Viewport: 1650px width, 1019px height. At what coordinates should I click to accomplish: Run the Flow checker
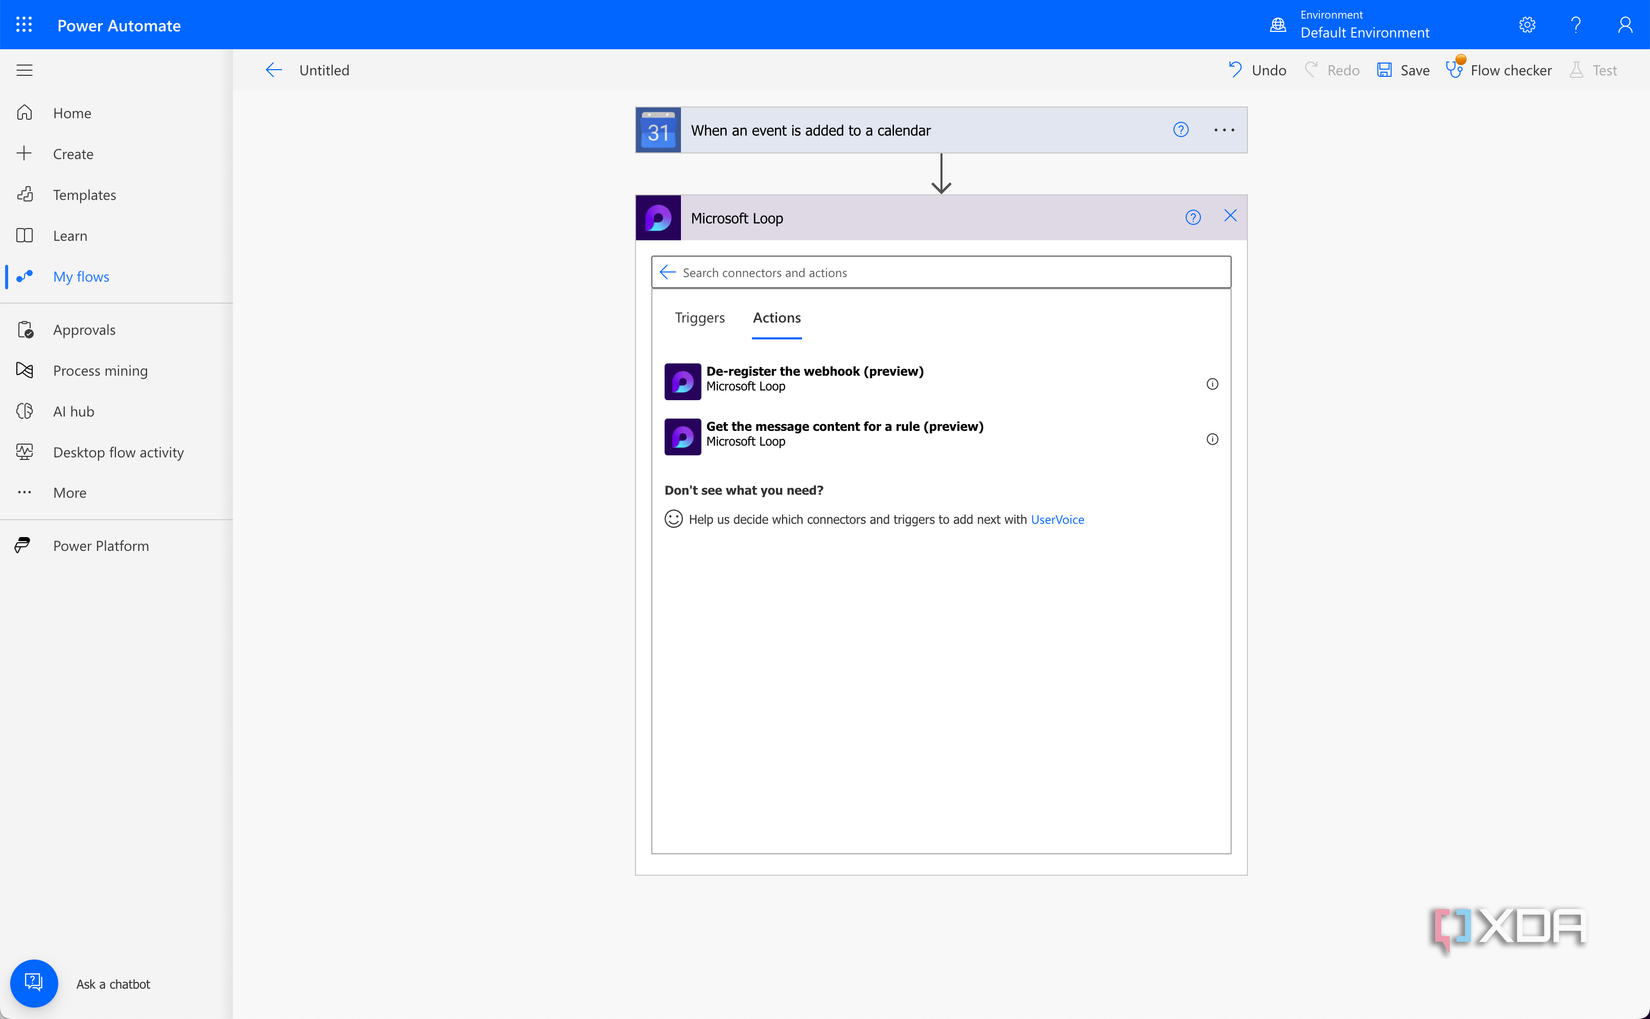[1499, 70]
